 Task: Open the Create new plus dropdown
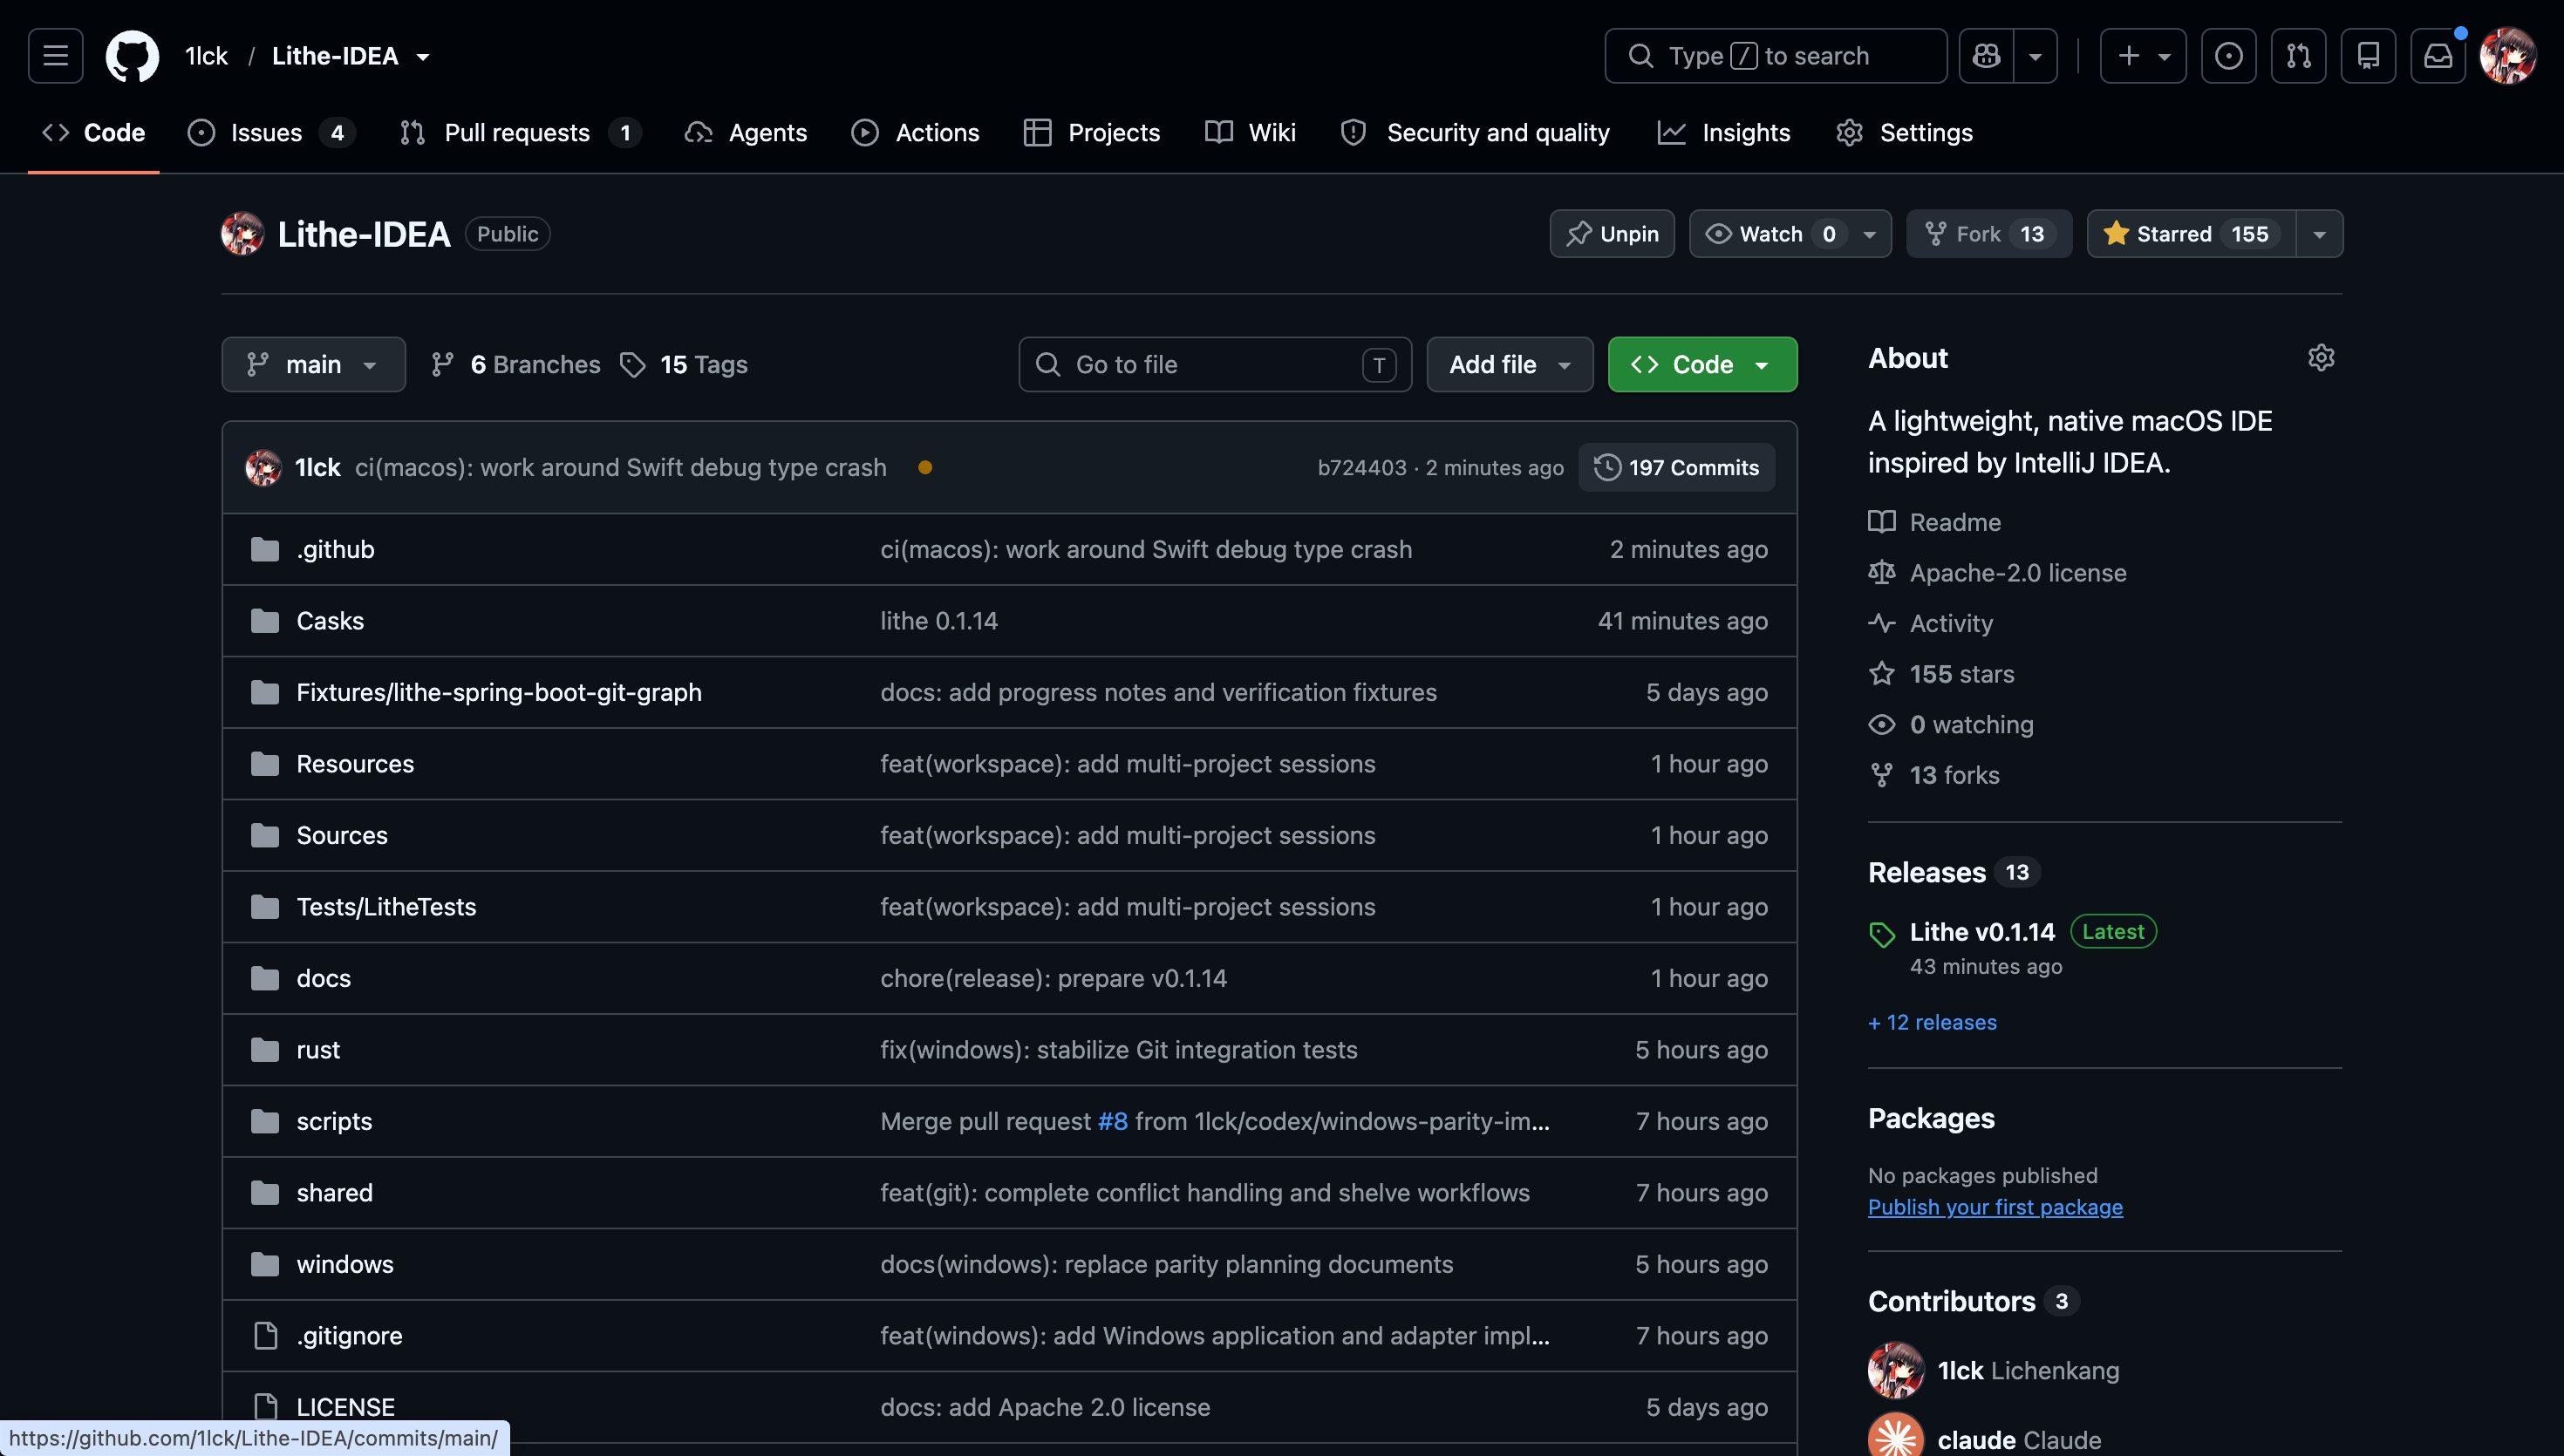tap(2143, 56)
